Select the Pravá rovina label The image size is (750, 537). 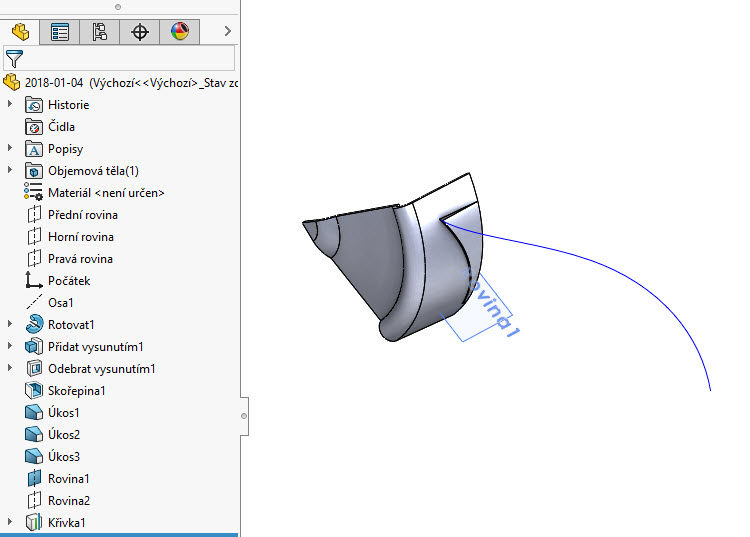80,259
